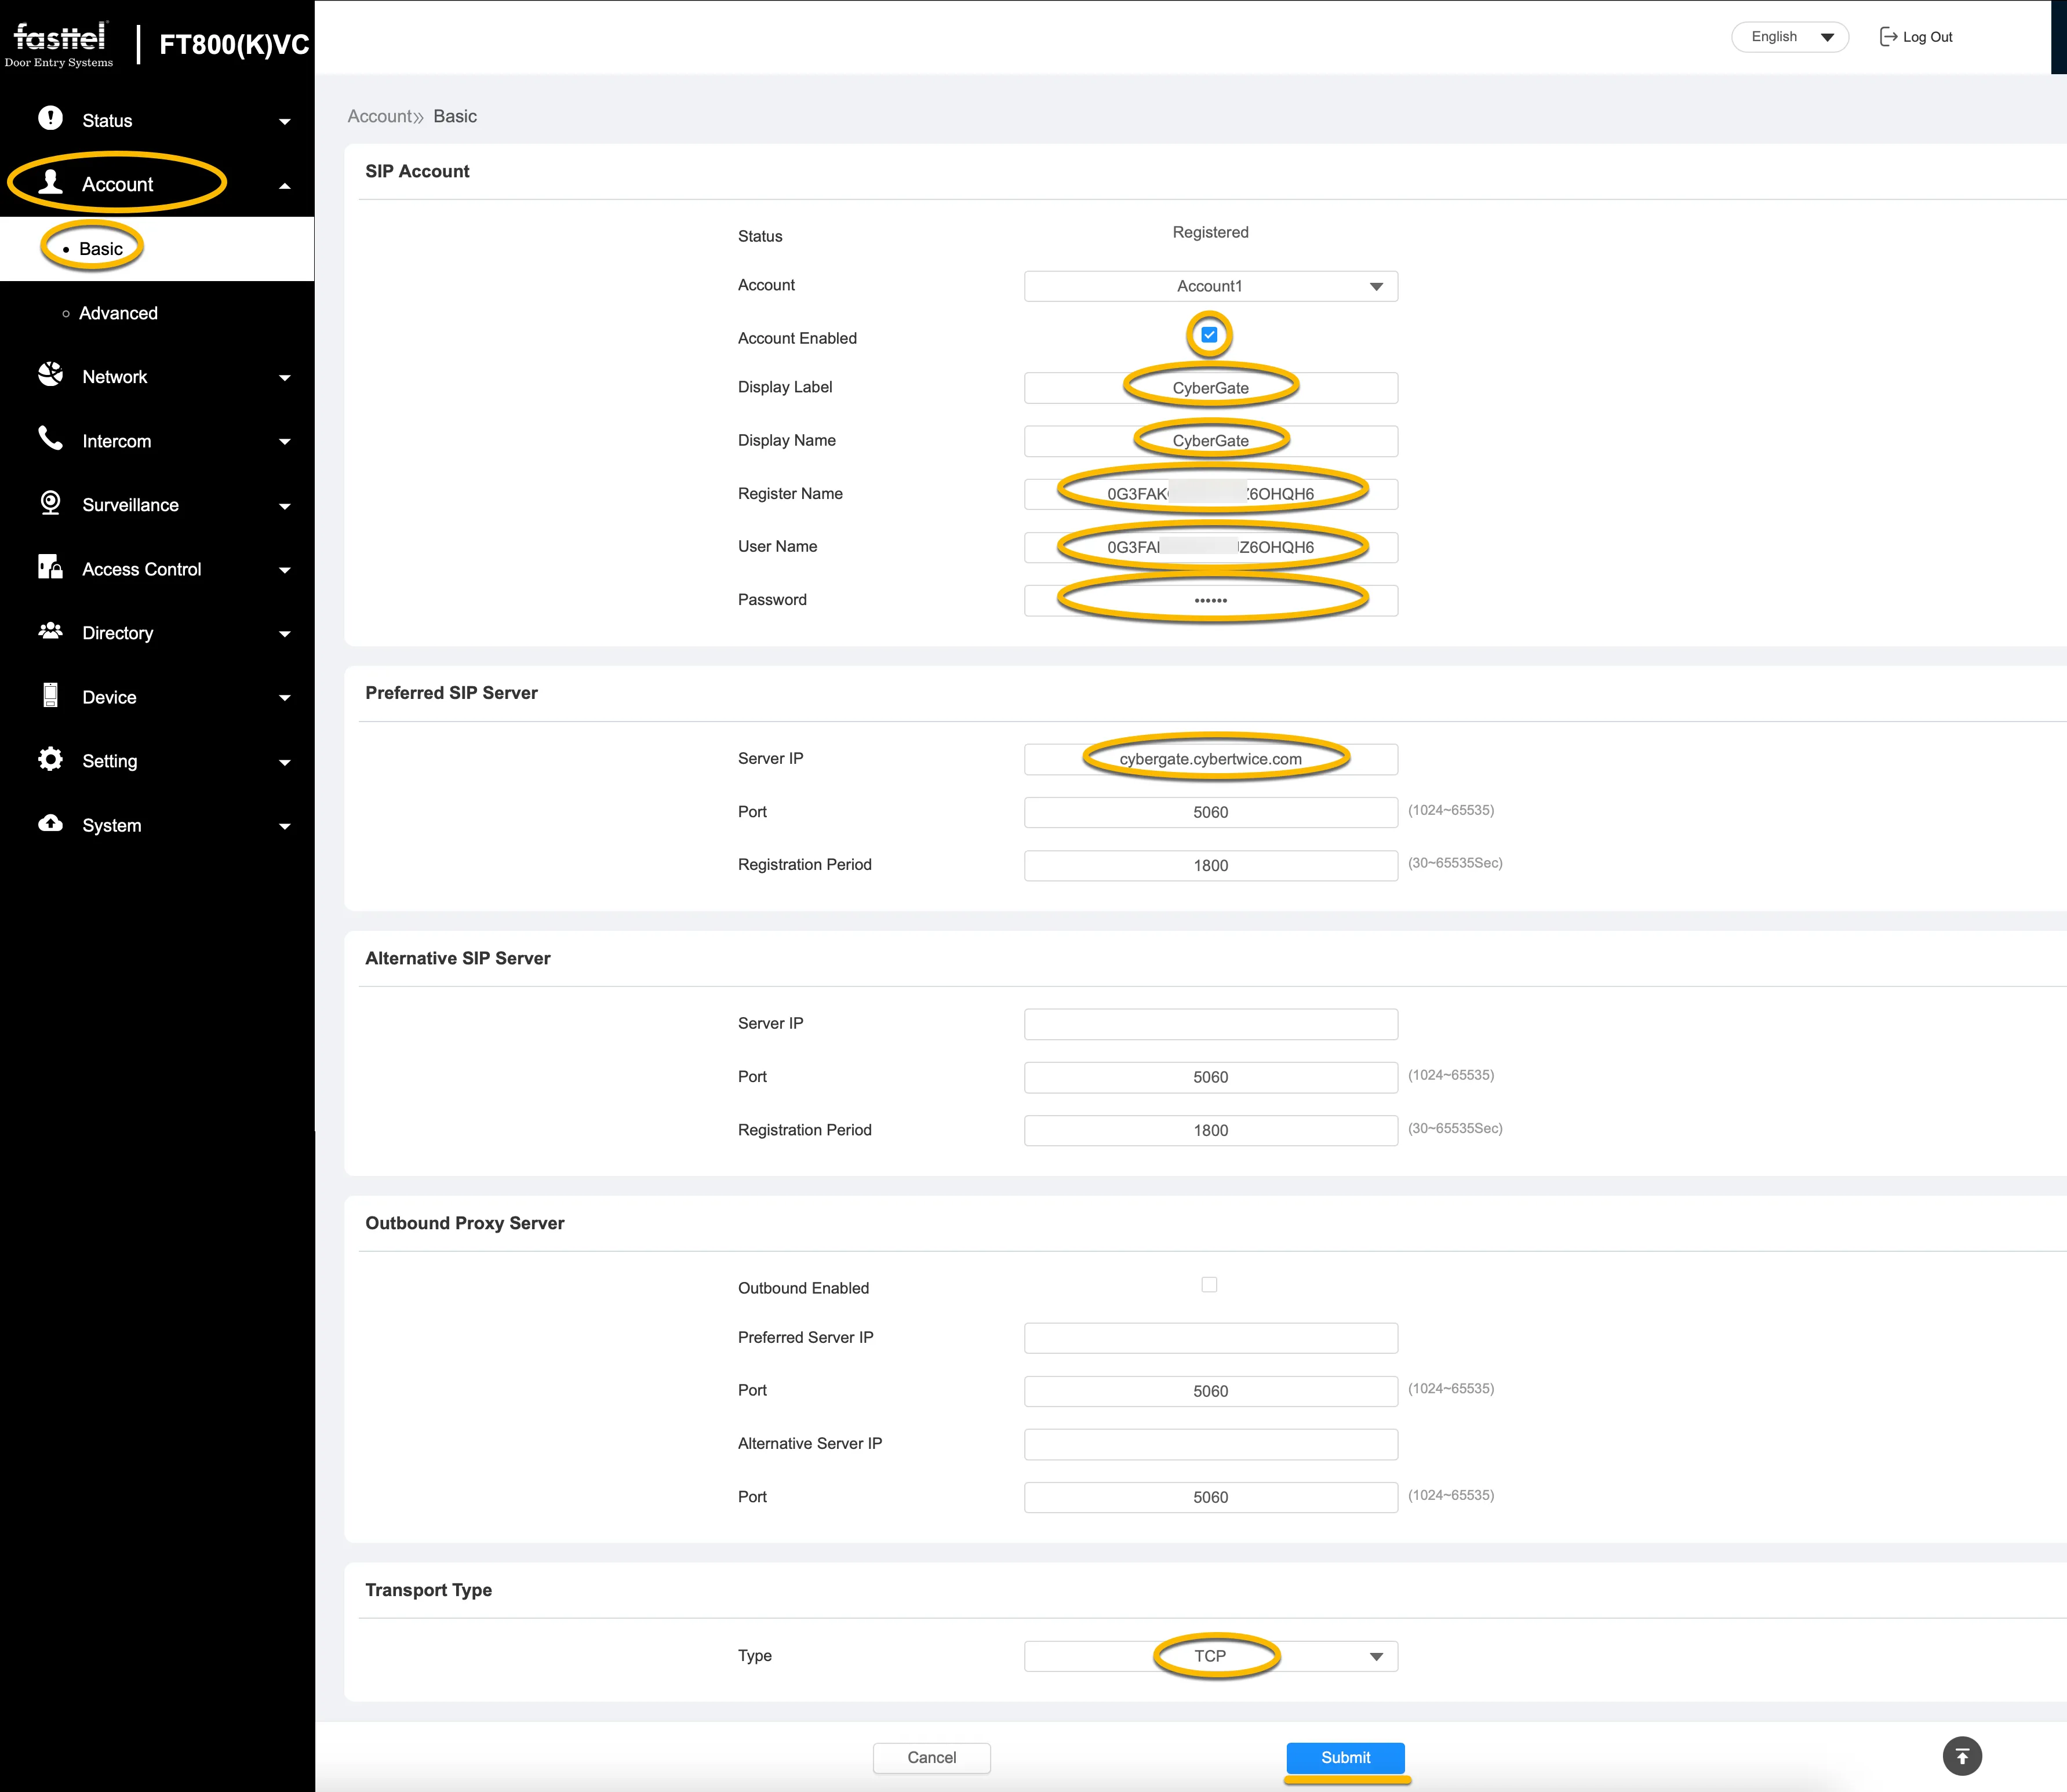Focus the Display Label input field

[1210, 388]
